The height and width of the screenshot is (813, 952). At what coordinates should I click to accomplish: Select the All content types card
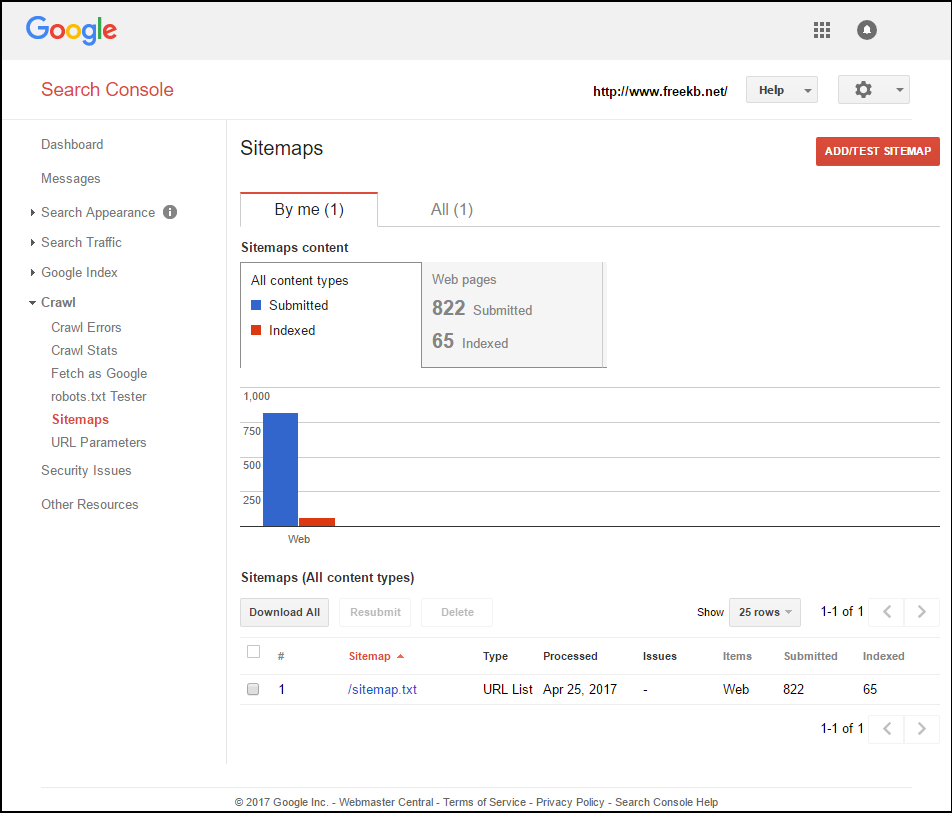click(x=331, y=315)
